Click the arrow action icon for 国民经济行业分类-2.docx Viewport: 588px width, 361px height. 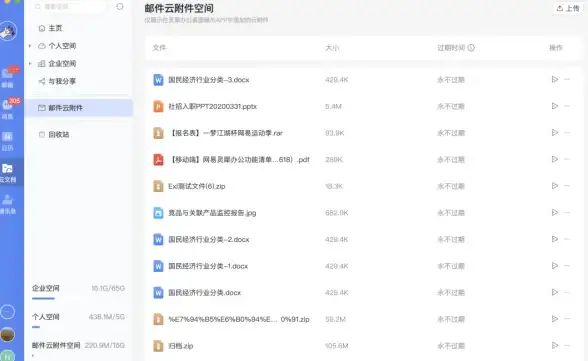555,239
